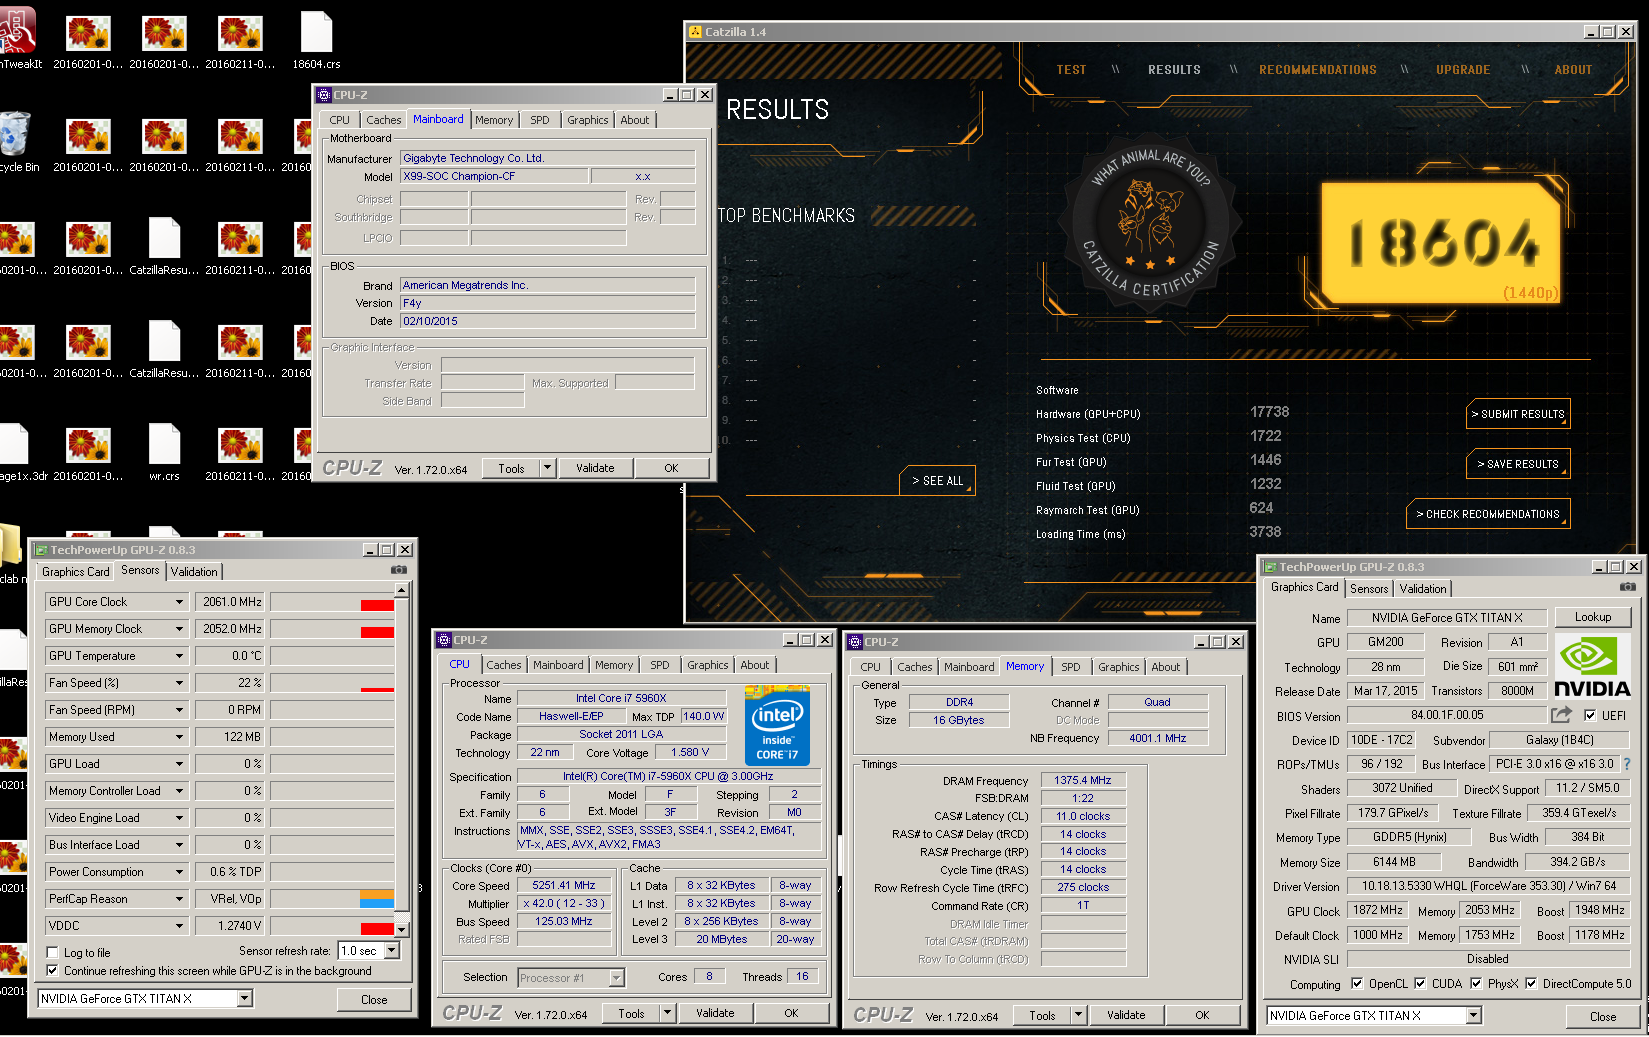Open the Graphics tab in the CPU-Z Memory window
The image size is (1649, 1037).
pos(1118,667)
